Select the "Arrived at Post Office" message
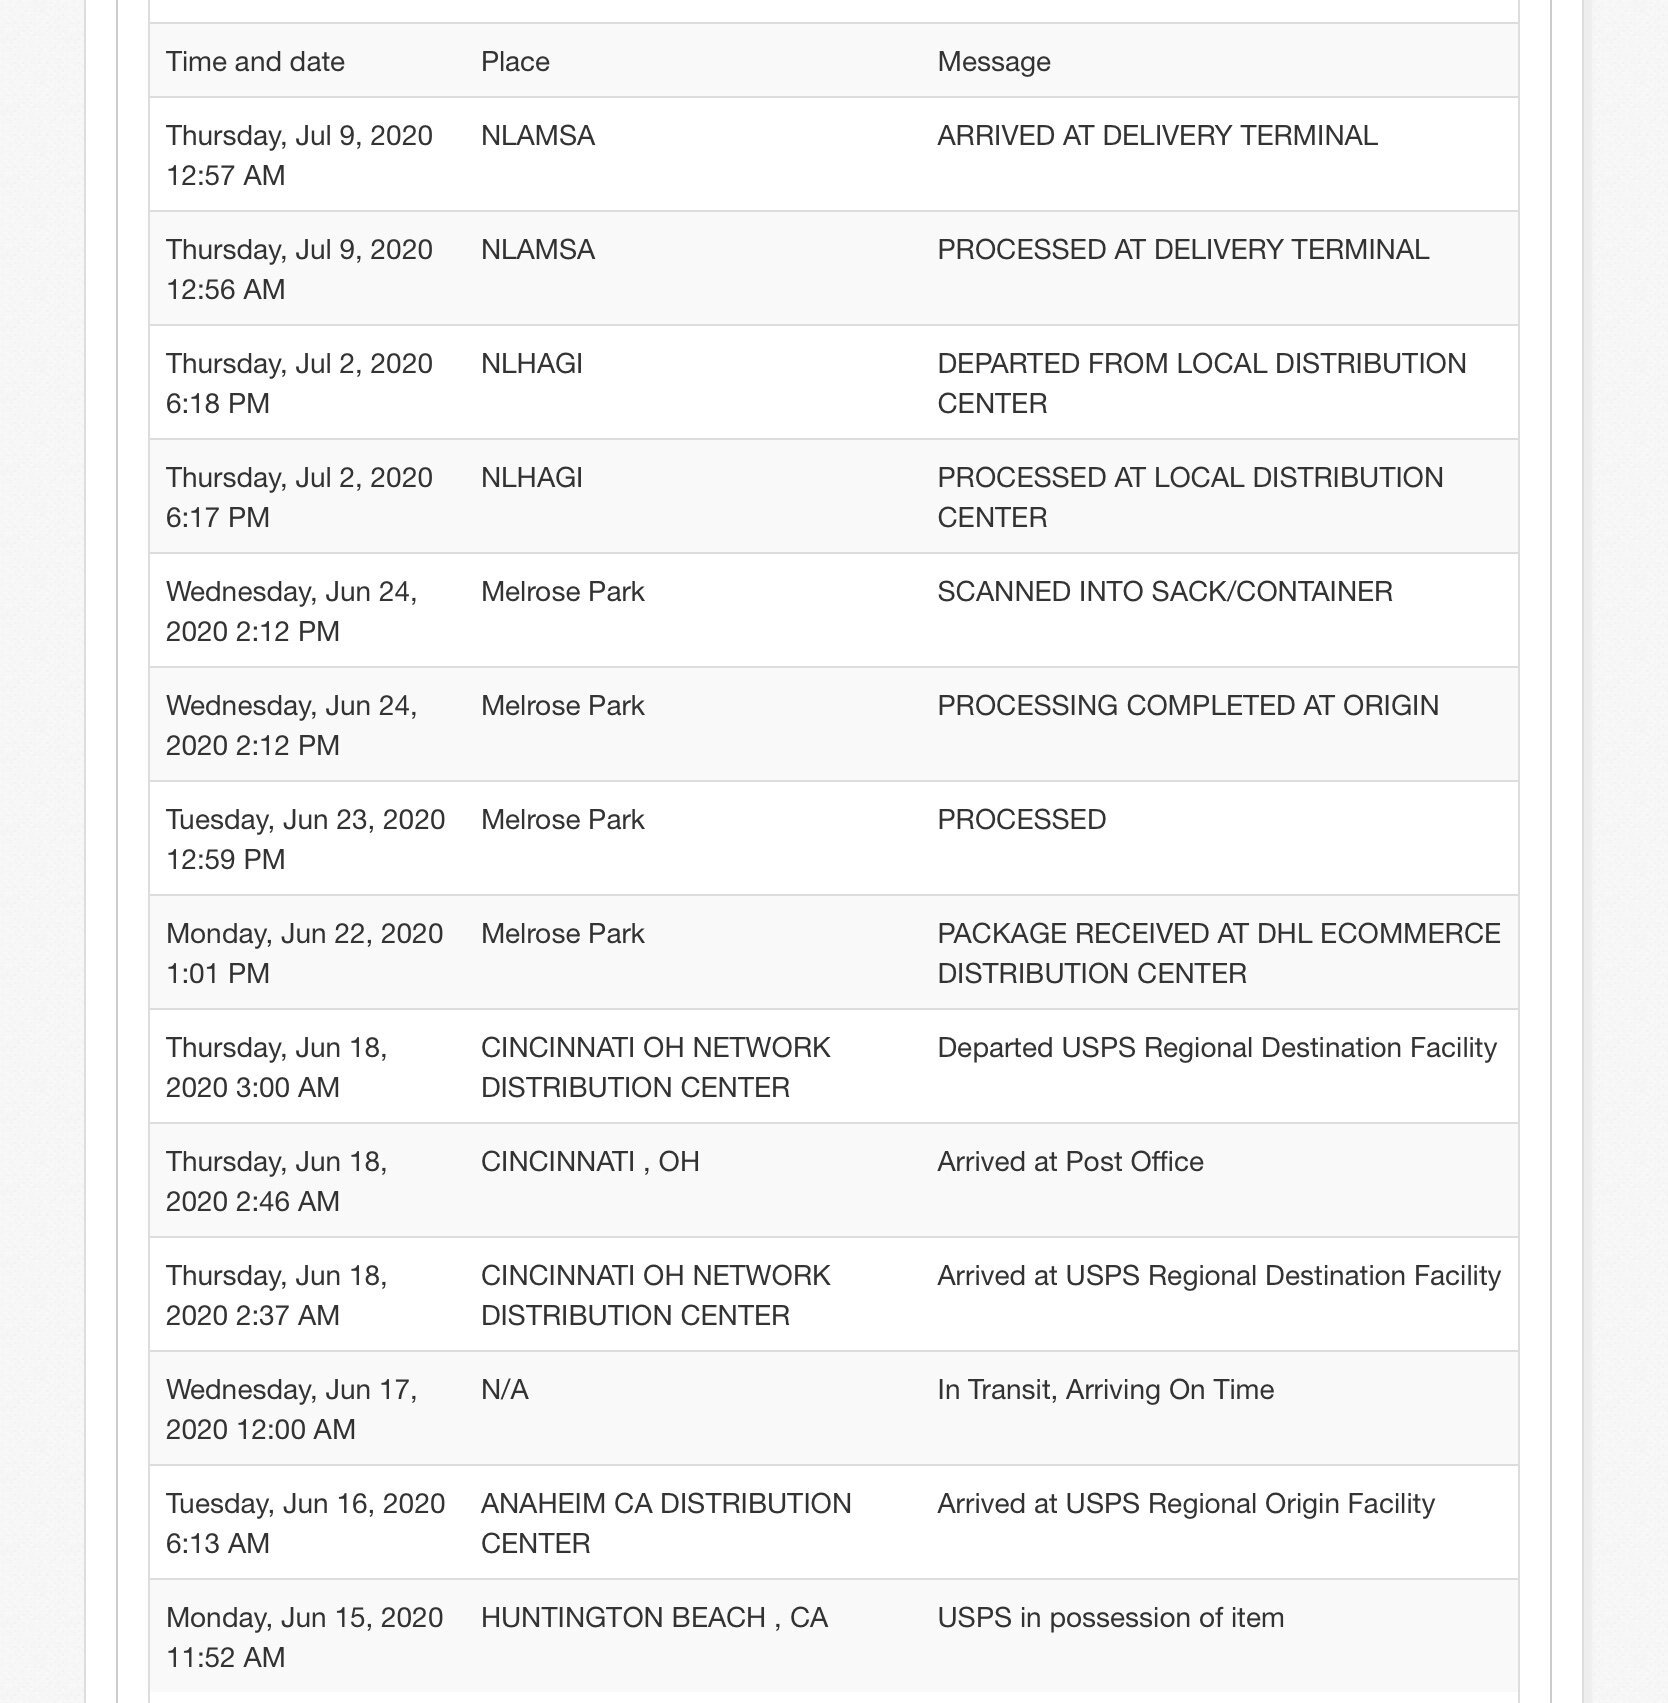Image resolution: width=1668 pixels, height=1703 pixels. (x=1070, y=1162)
